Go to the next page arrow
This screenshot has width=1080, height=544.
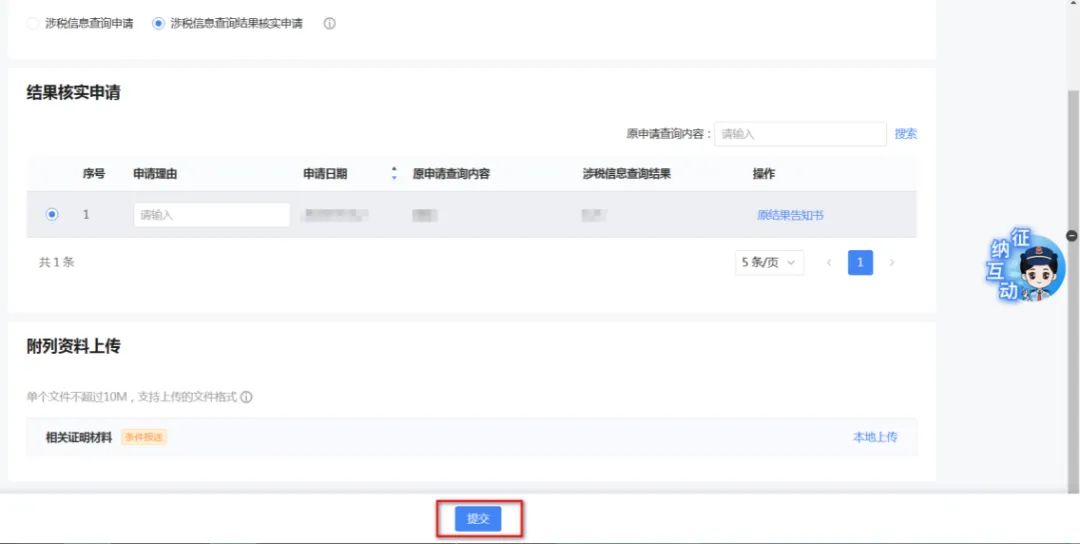[891, 263]
